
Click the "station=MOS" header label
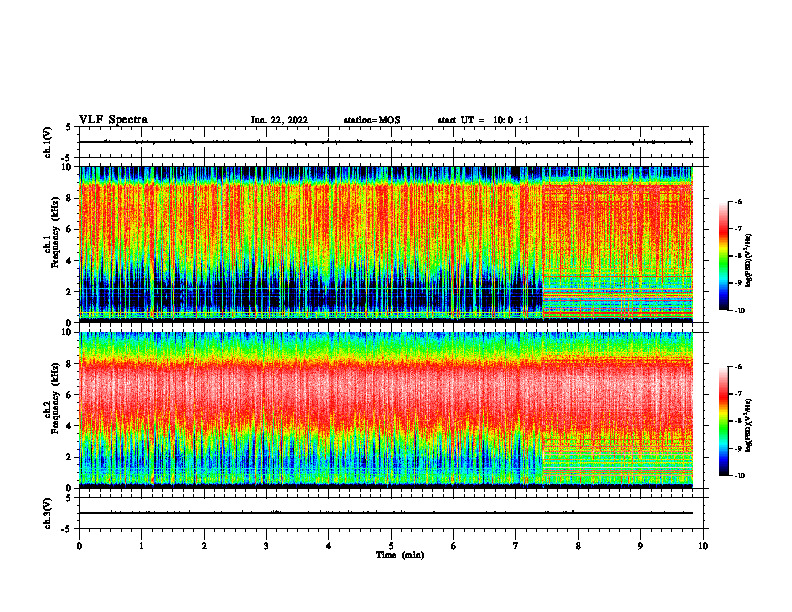(x=372, y=120)
